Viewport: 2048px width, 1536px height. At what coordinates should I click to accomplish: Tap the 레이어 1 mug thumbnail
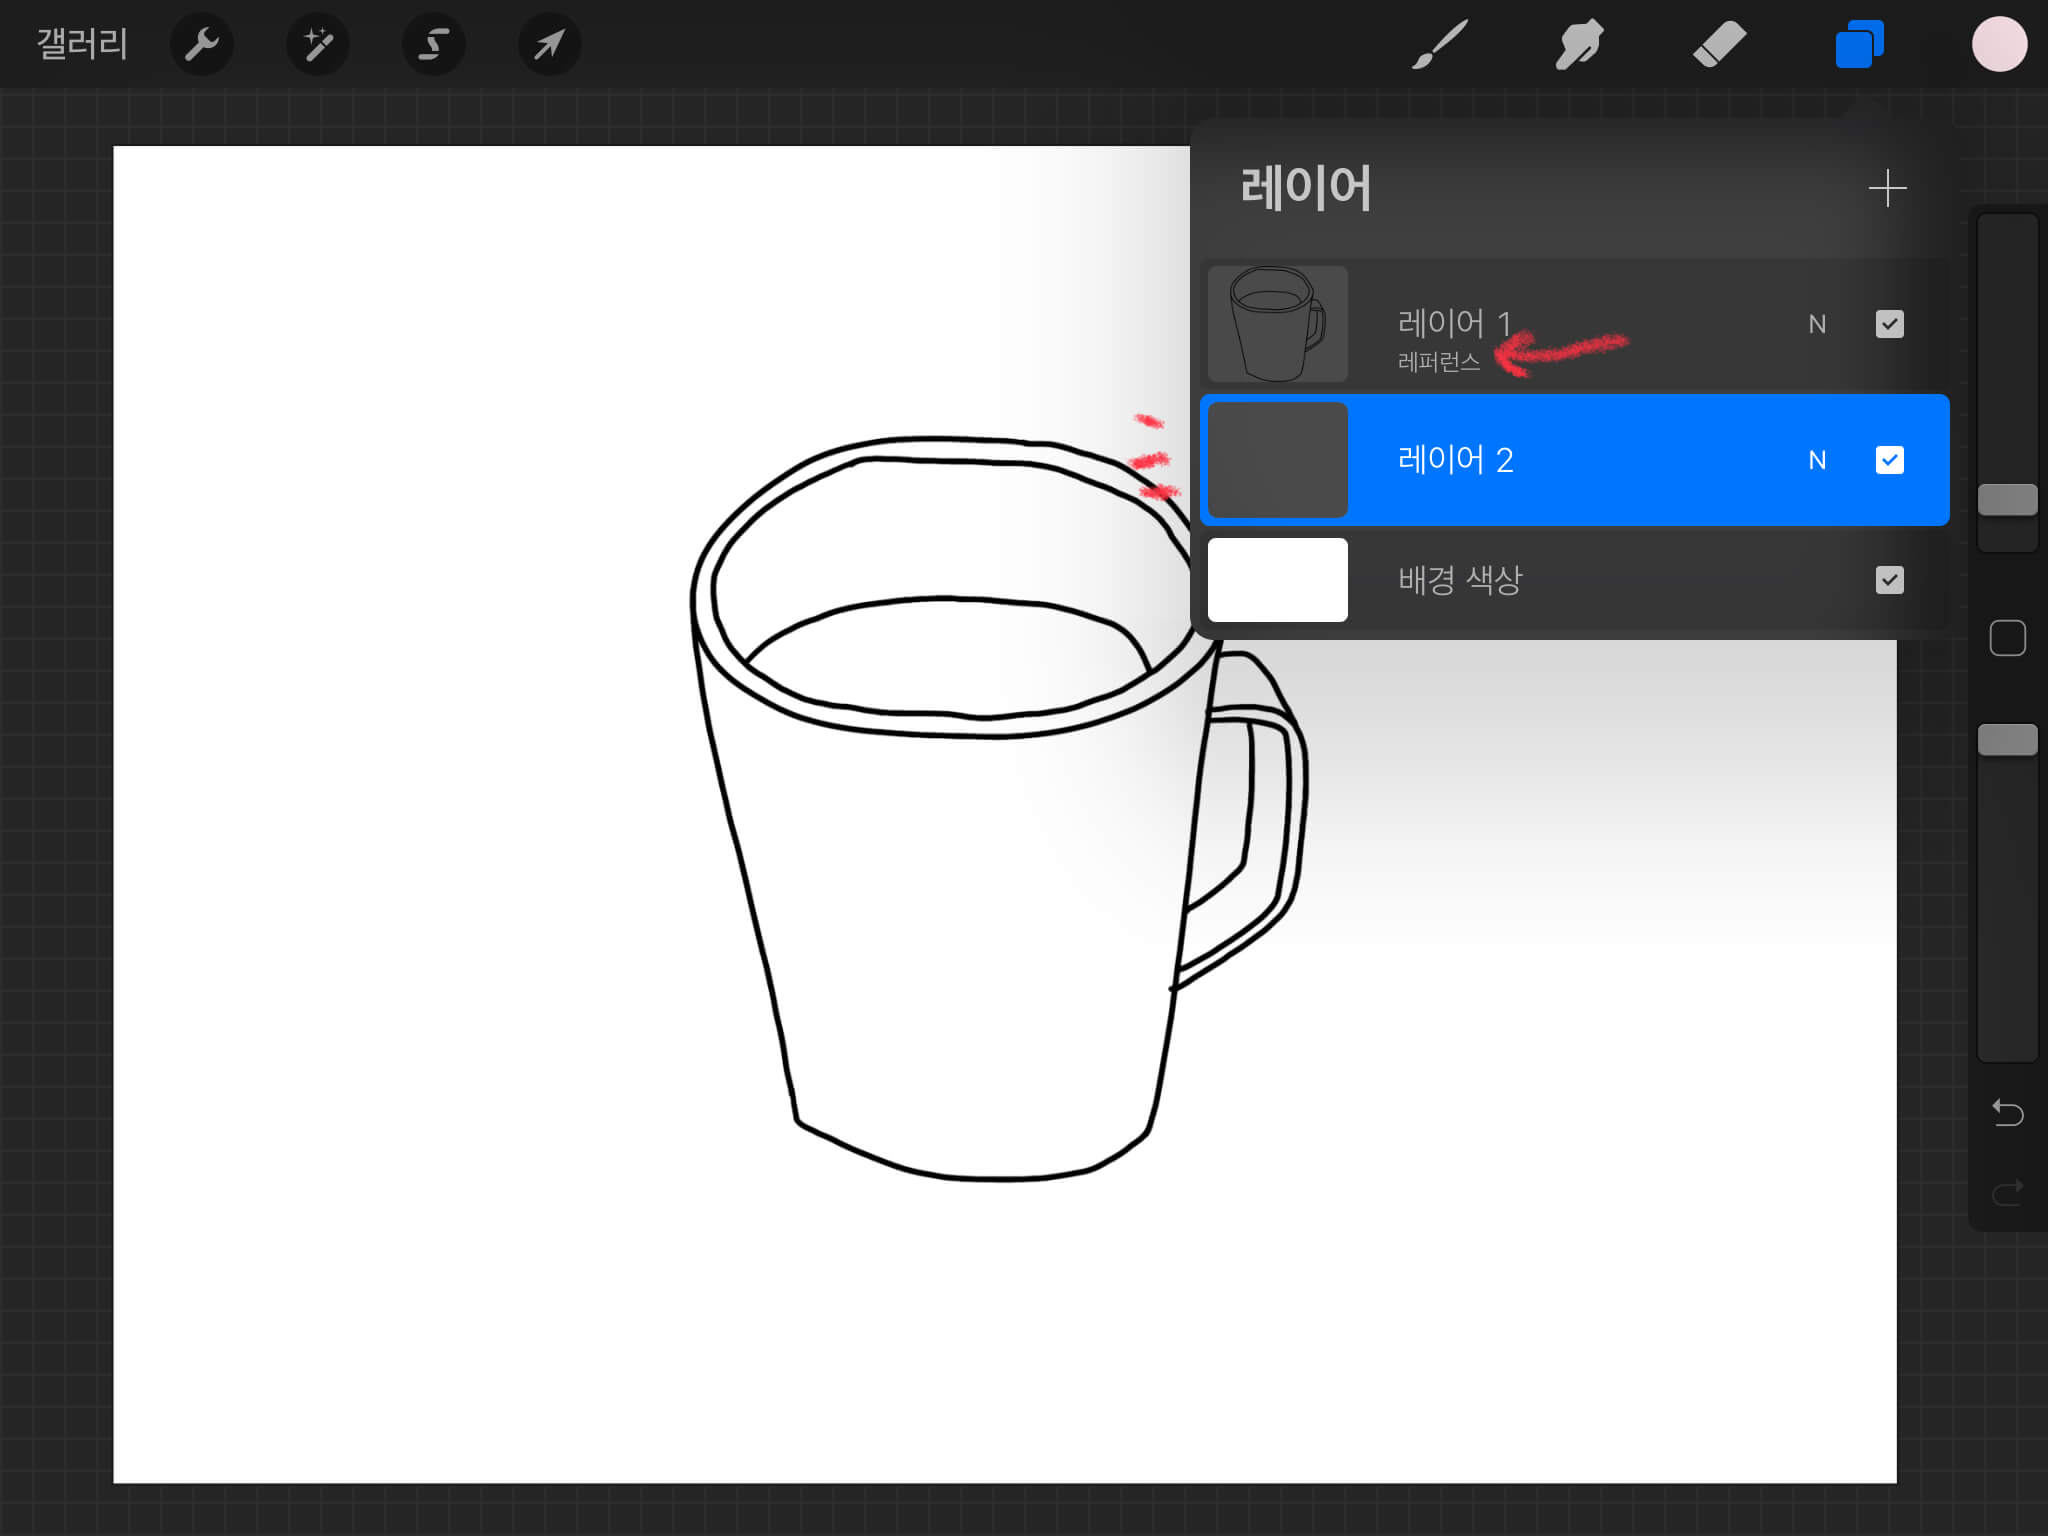point(1277,324)
